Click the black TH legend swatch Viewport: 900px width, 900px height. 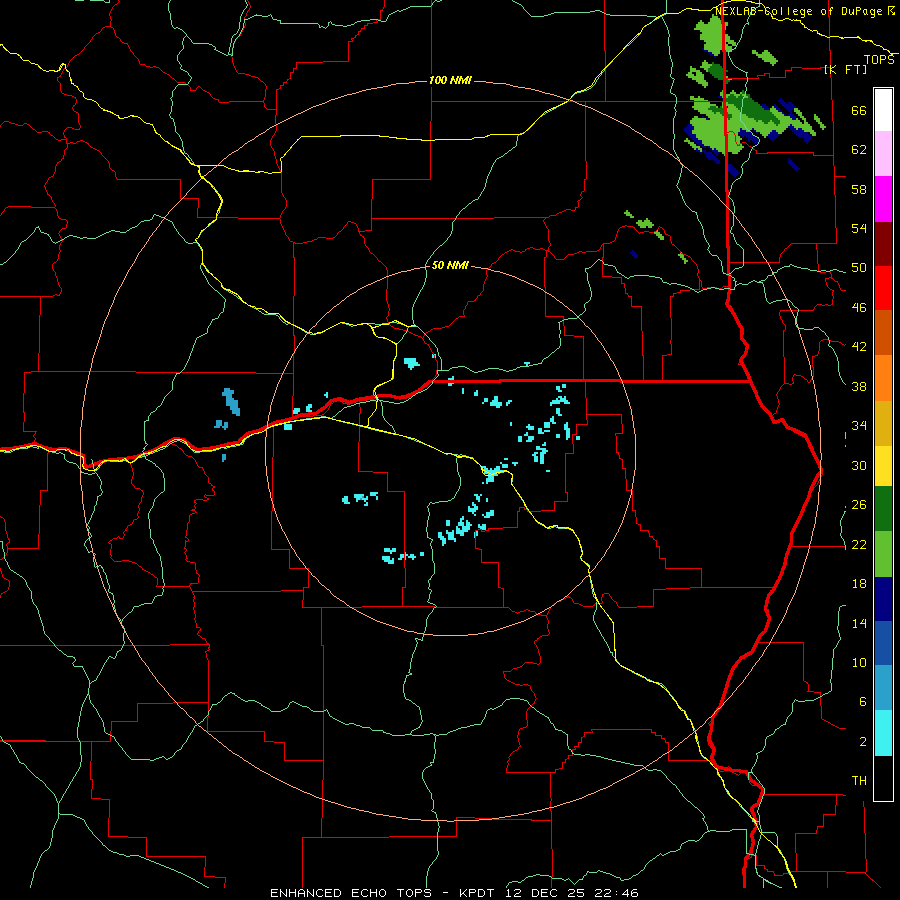click(x=883, y=778)
